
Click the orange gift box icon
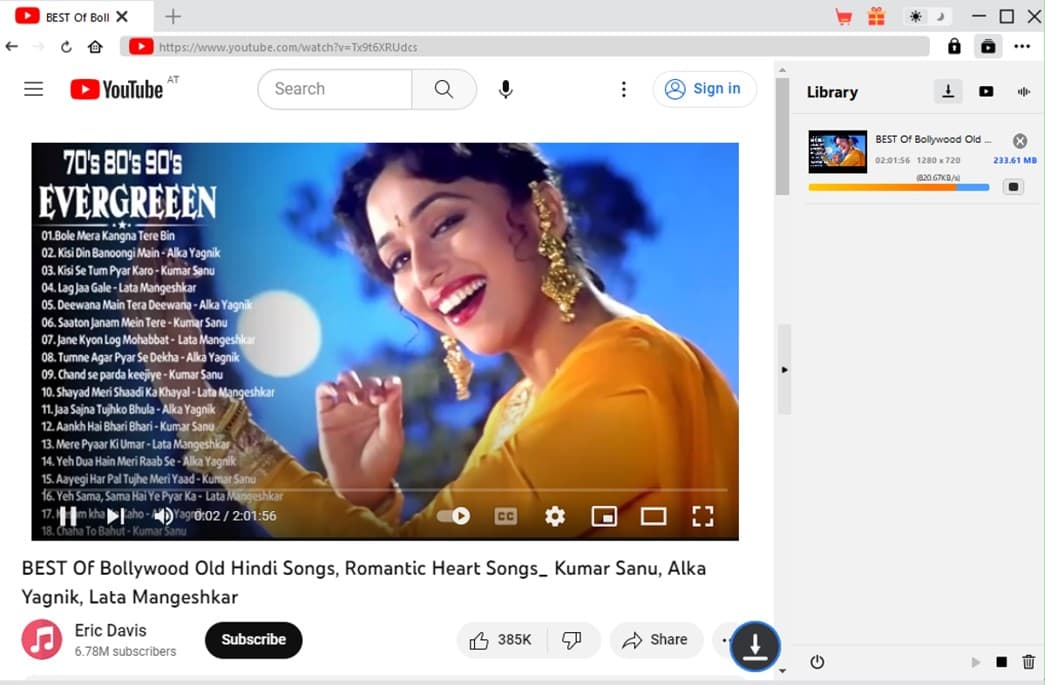click(x=876, y=17)
